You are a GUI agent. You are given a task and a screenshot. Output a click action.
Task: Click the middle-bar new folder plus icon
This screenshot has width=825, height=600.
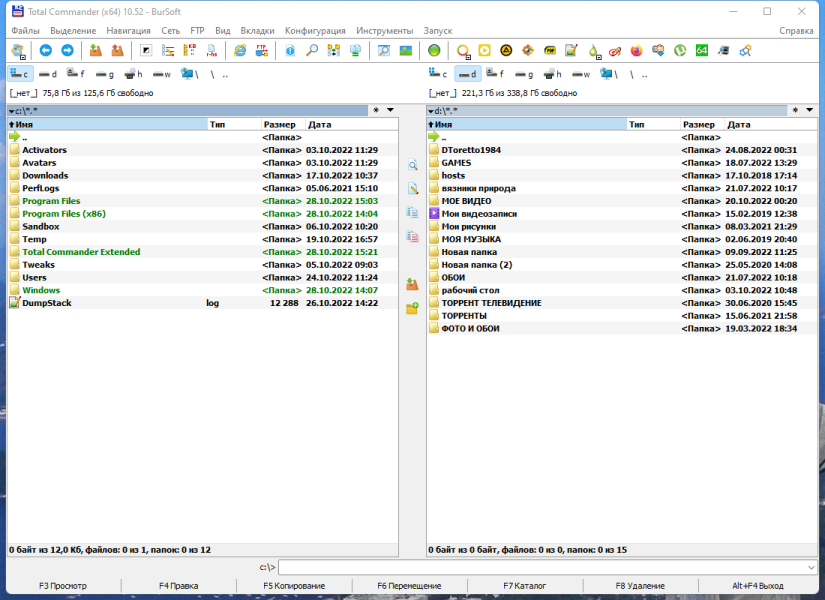tap(412, 308)
